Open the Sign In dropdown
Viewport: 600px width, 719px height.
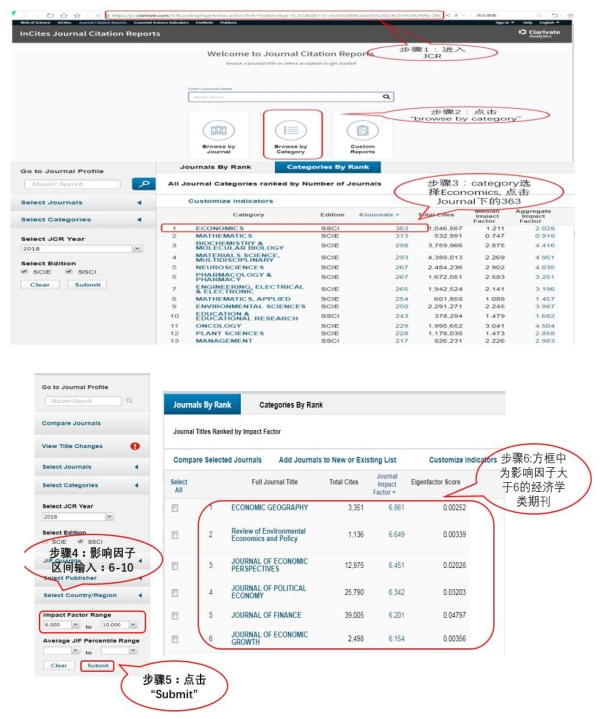(505, 22)
